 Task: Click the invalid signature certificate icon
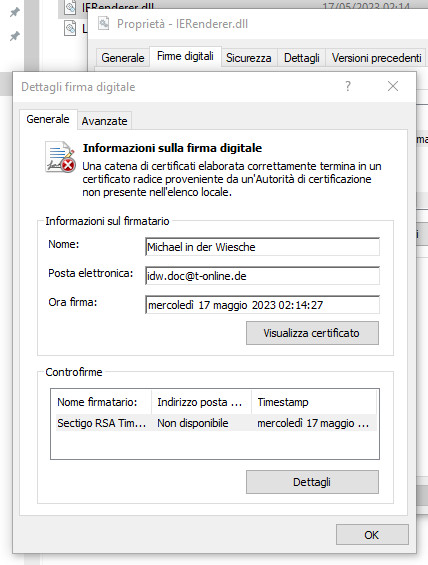coord(60,157)
